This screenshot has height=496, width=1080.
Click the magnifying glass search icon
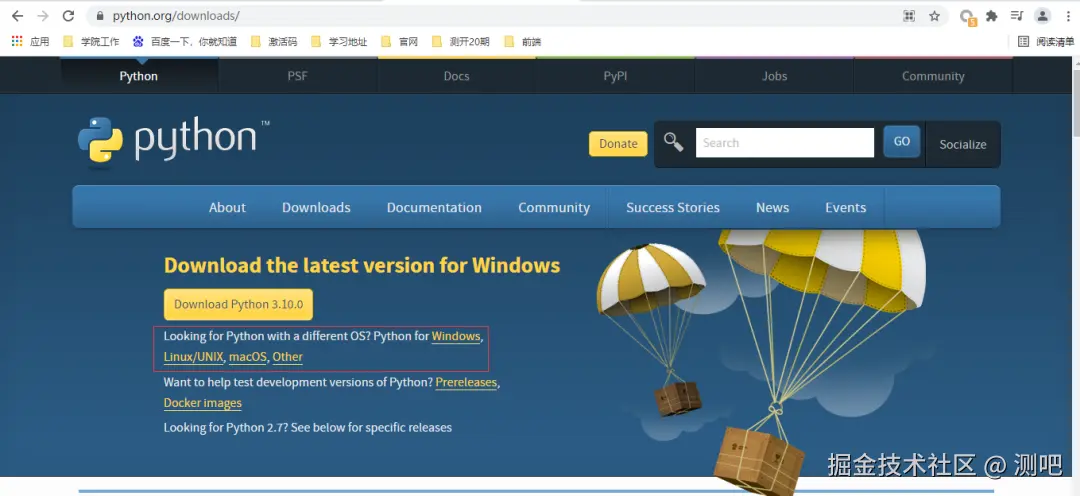(673, 143)
